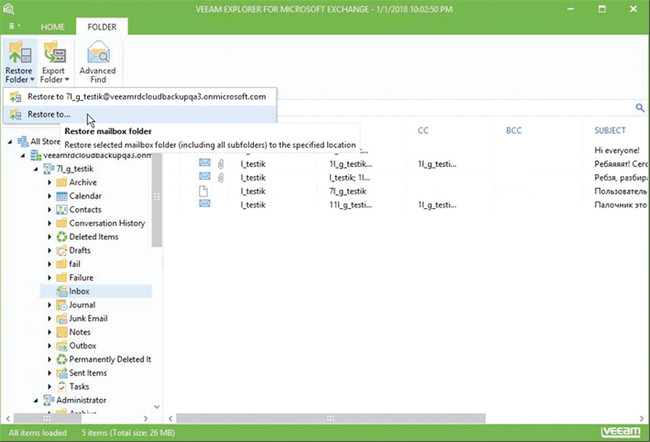Click the '5 items (Total size: 26 MB)' status
This screenshot has height=442, width=650.
point(128,433)
